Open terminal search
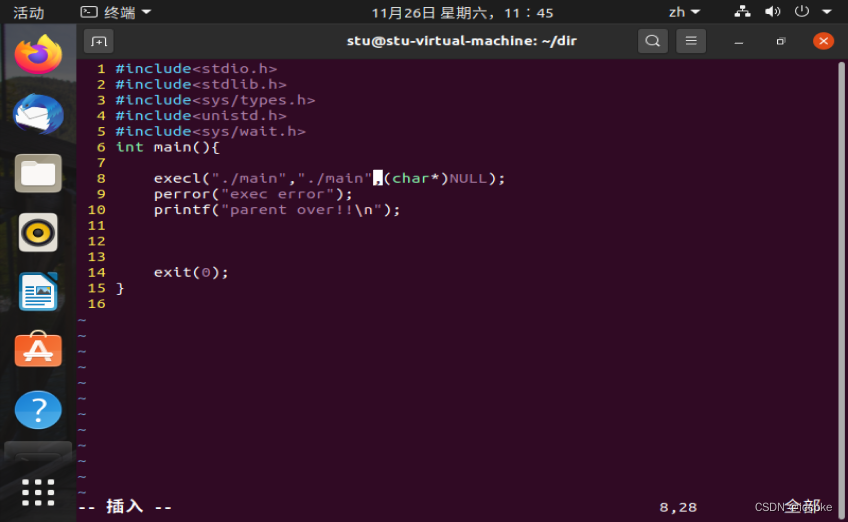 click(x=653, y=41)
